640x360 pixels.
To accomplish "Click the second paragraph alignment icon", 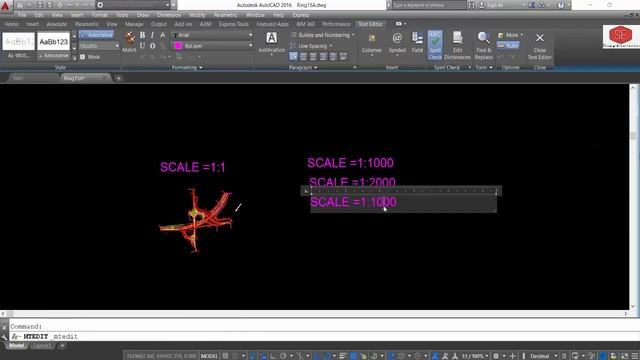I will coord(303,56).
